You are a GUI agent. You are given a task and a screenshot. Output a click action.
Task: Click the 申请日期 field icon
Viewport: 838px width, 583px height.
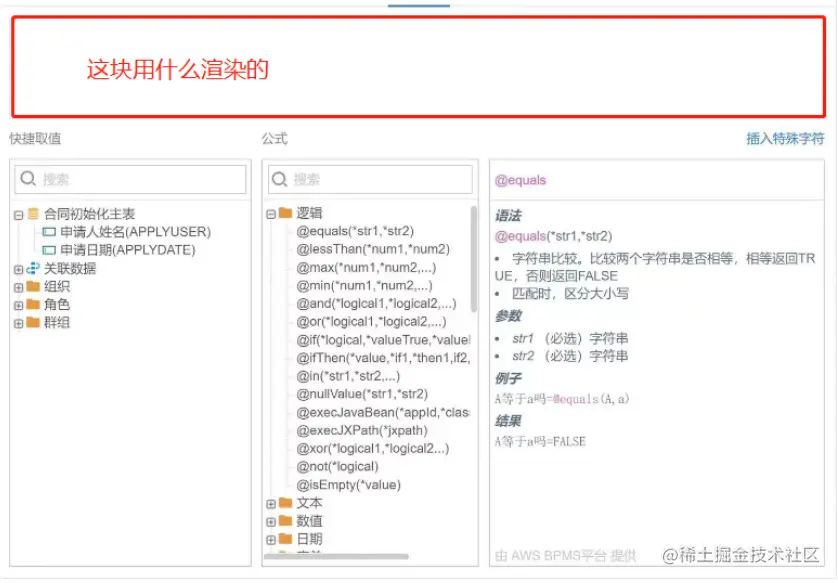[49, 250]
